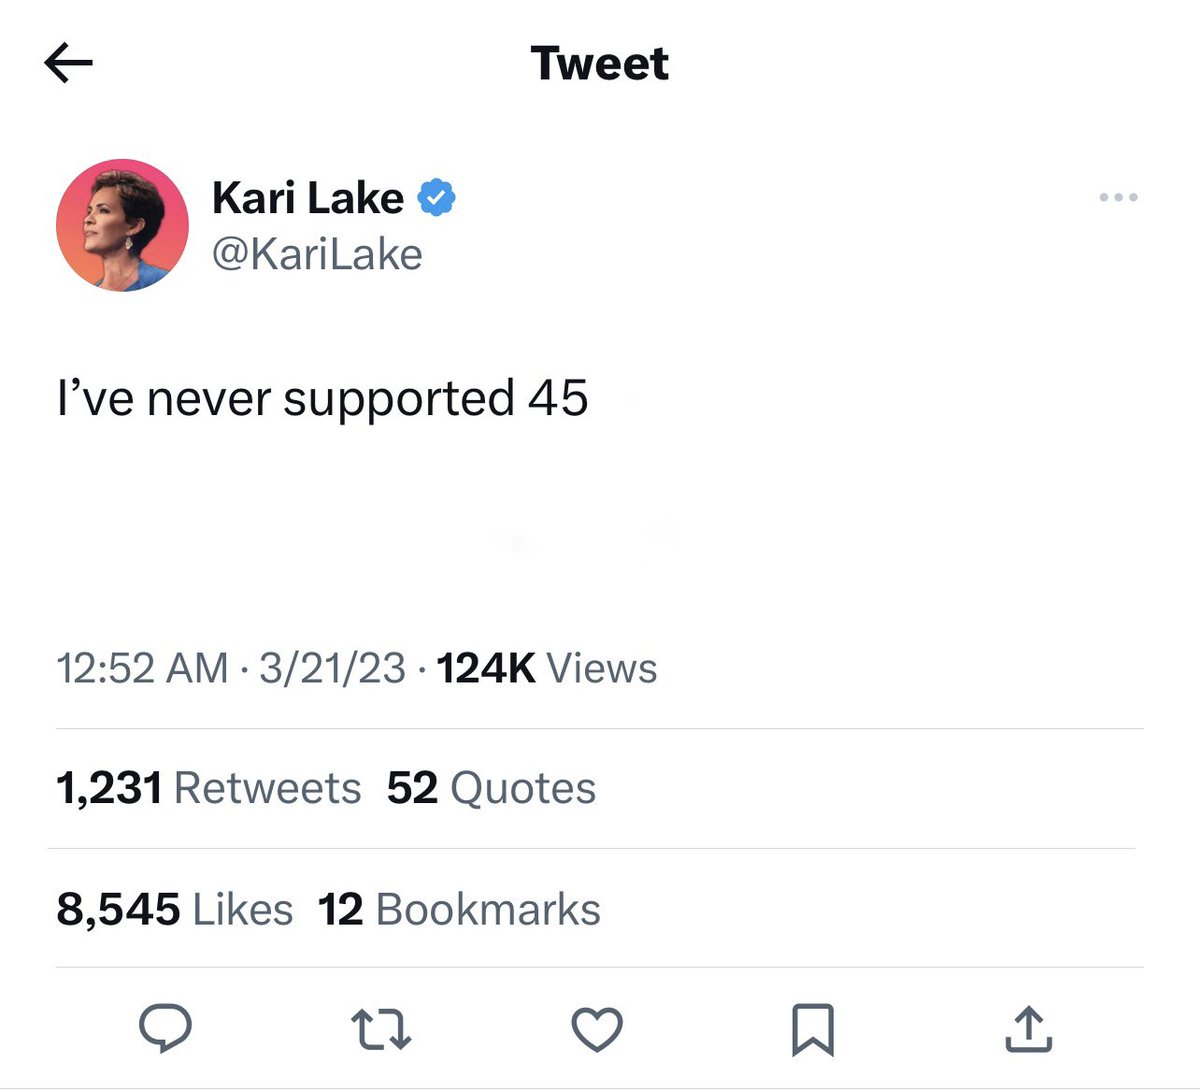Select the tweet text "I've never supported 45"
Viewport: 1200px width, 1091px height.
pyautogui.click(x=322, y=398)
